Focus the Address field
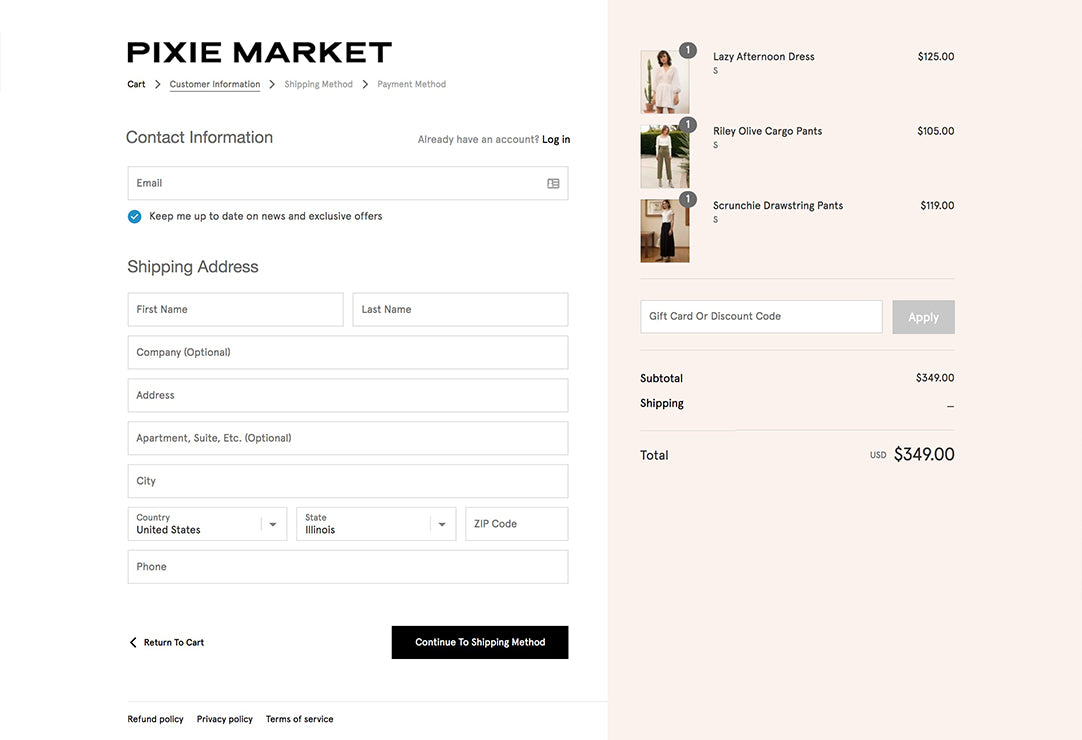Image resolution: width=1082 pixels, height=740 pixels. [348, 396]
